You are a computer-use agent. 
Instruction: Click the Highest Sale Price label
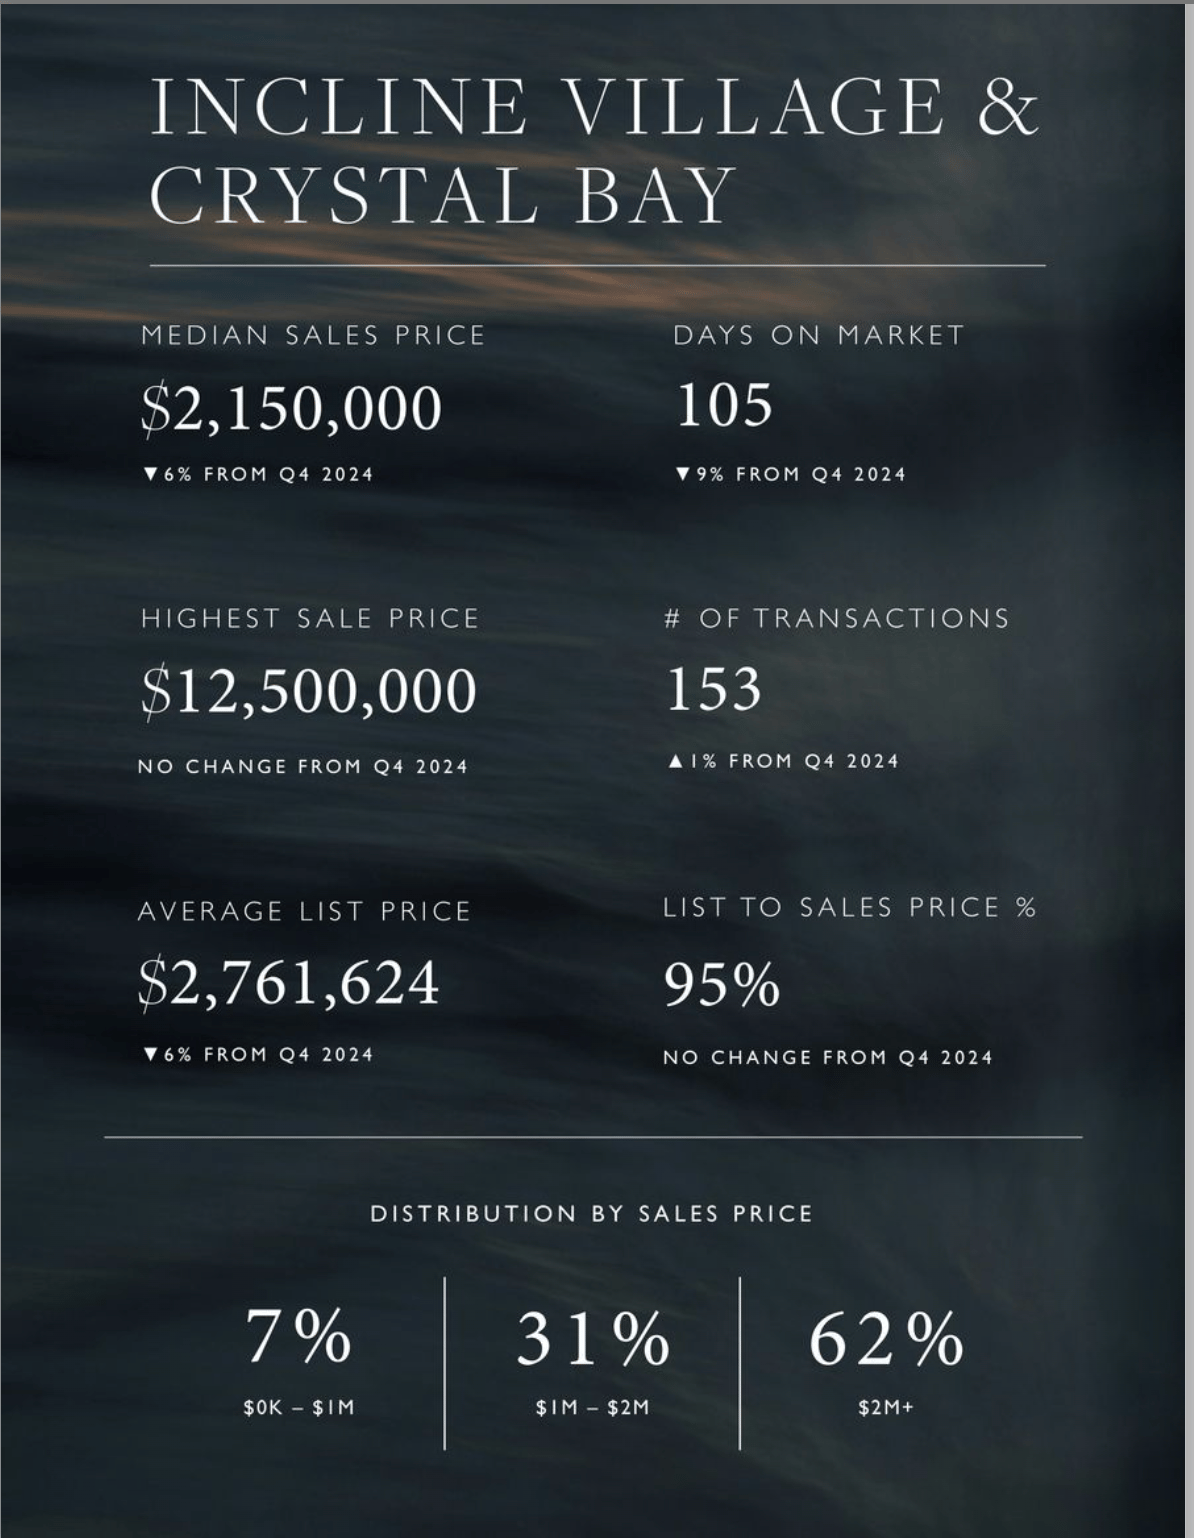[x=310, y=619]
